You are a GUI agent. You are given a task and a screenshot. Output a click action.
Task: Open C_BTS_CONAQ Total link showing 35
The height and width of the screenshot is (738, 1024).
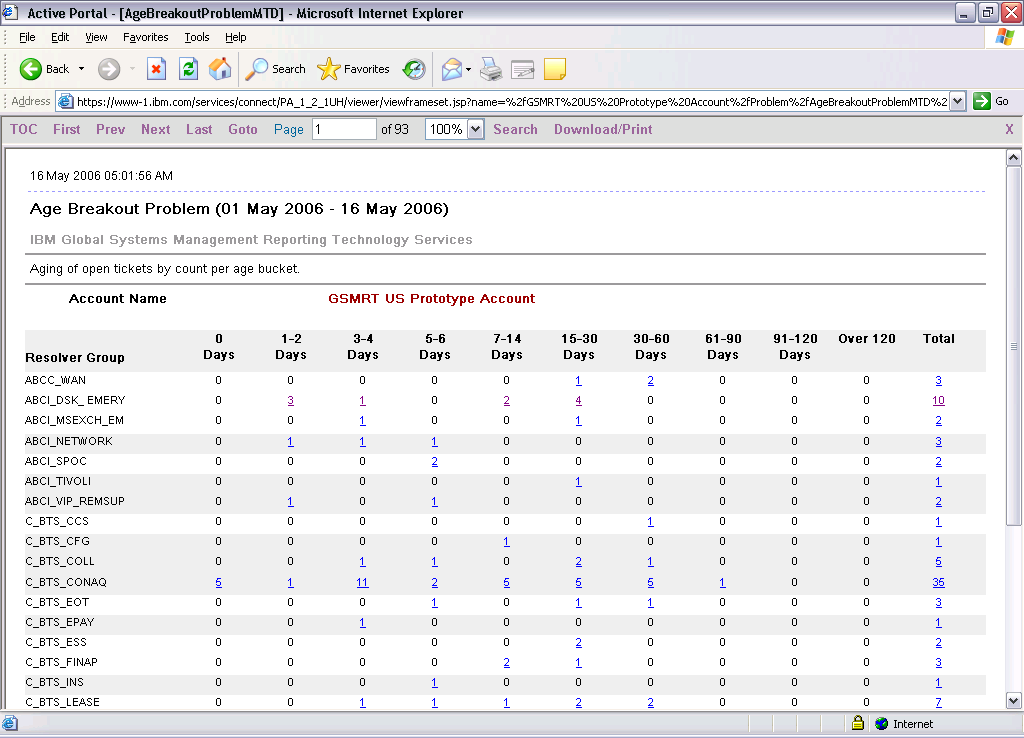(x=938, y=583)
